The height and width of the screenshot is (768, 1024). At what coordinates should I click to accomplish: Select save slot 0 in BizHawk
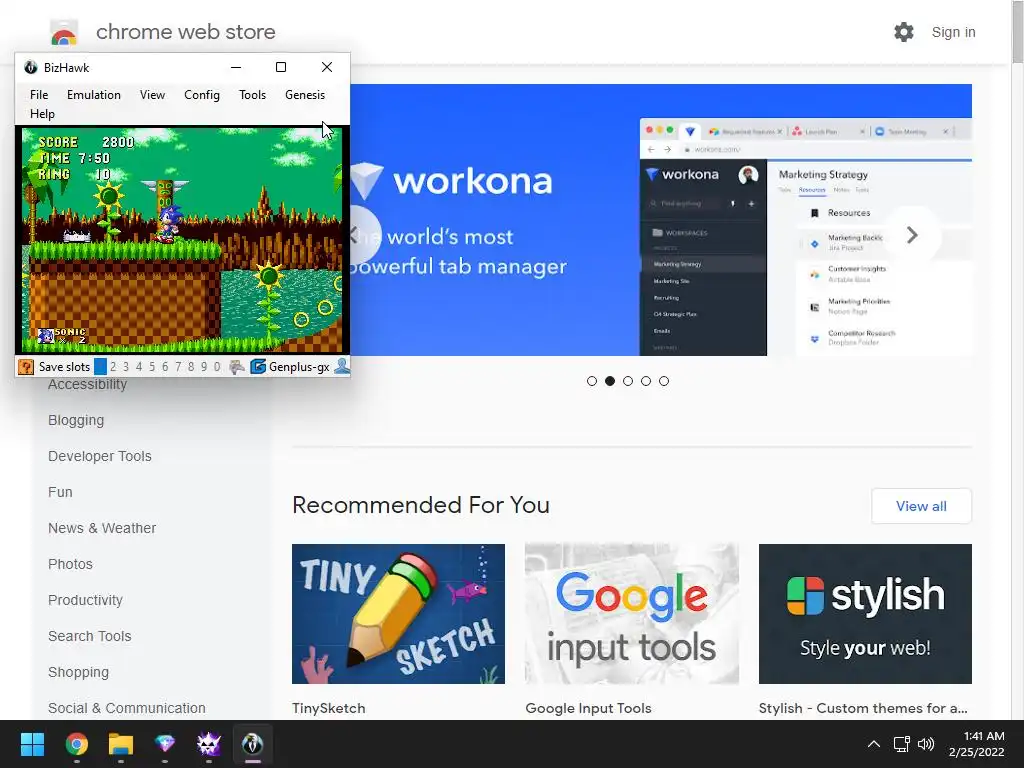click(x=217, y=367)
